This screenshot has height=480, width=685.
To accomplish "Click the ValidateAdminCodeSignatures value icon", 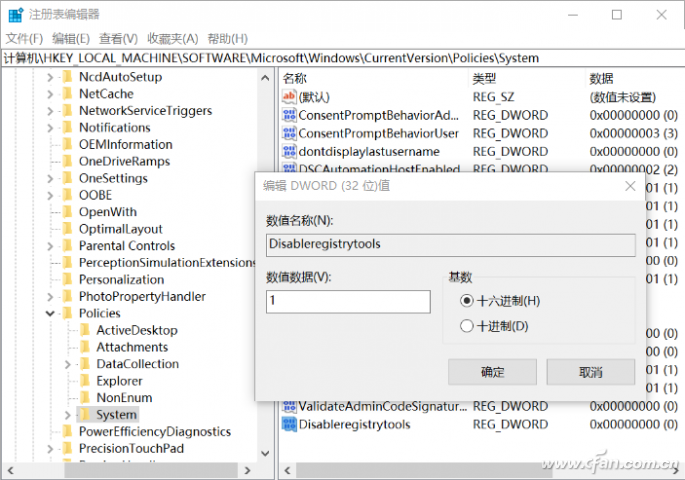I will 290,406.
